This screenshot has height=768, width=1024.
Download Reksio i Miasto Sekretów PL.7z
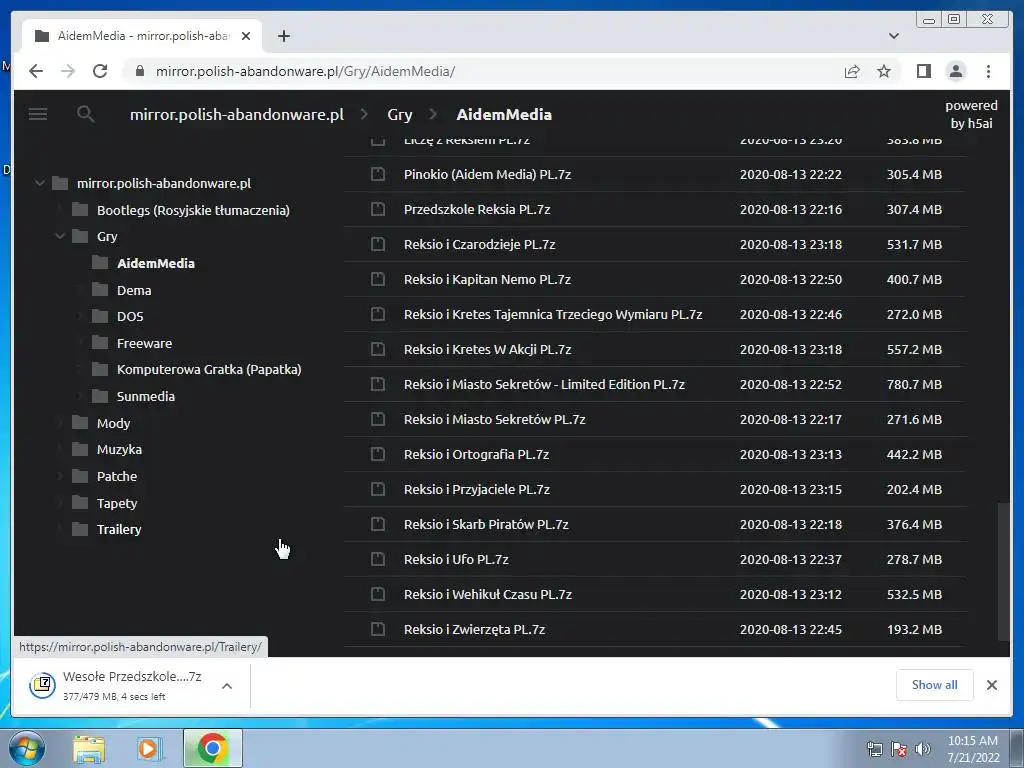click(x=494, y=419)
